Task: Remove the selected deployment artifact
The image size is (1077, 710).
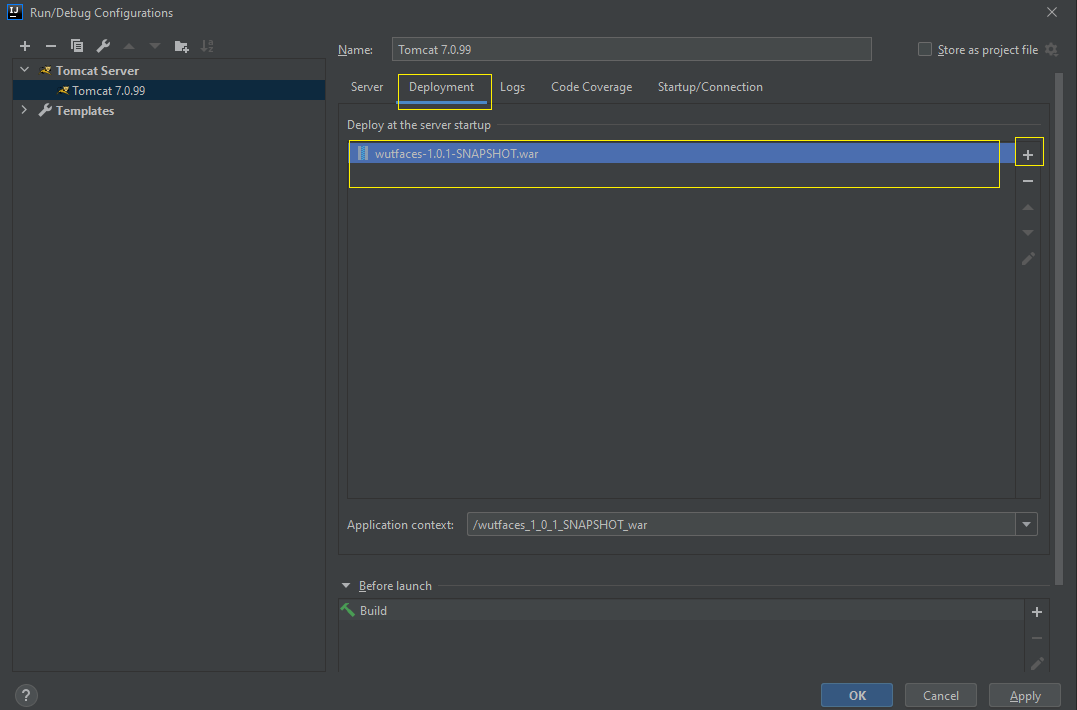Action: click(x=1028, y=181)
